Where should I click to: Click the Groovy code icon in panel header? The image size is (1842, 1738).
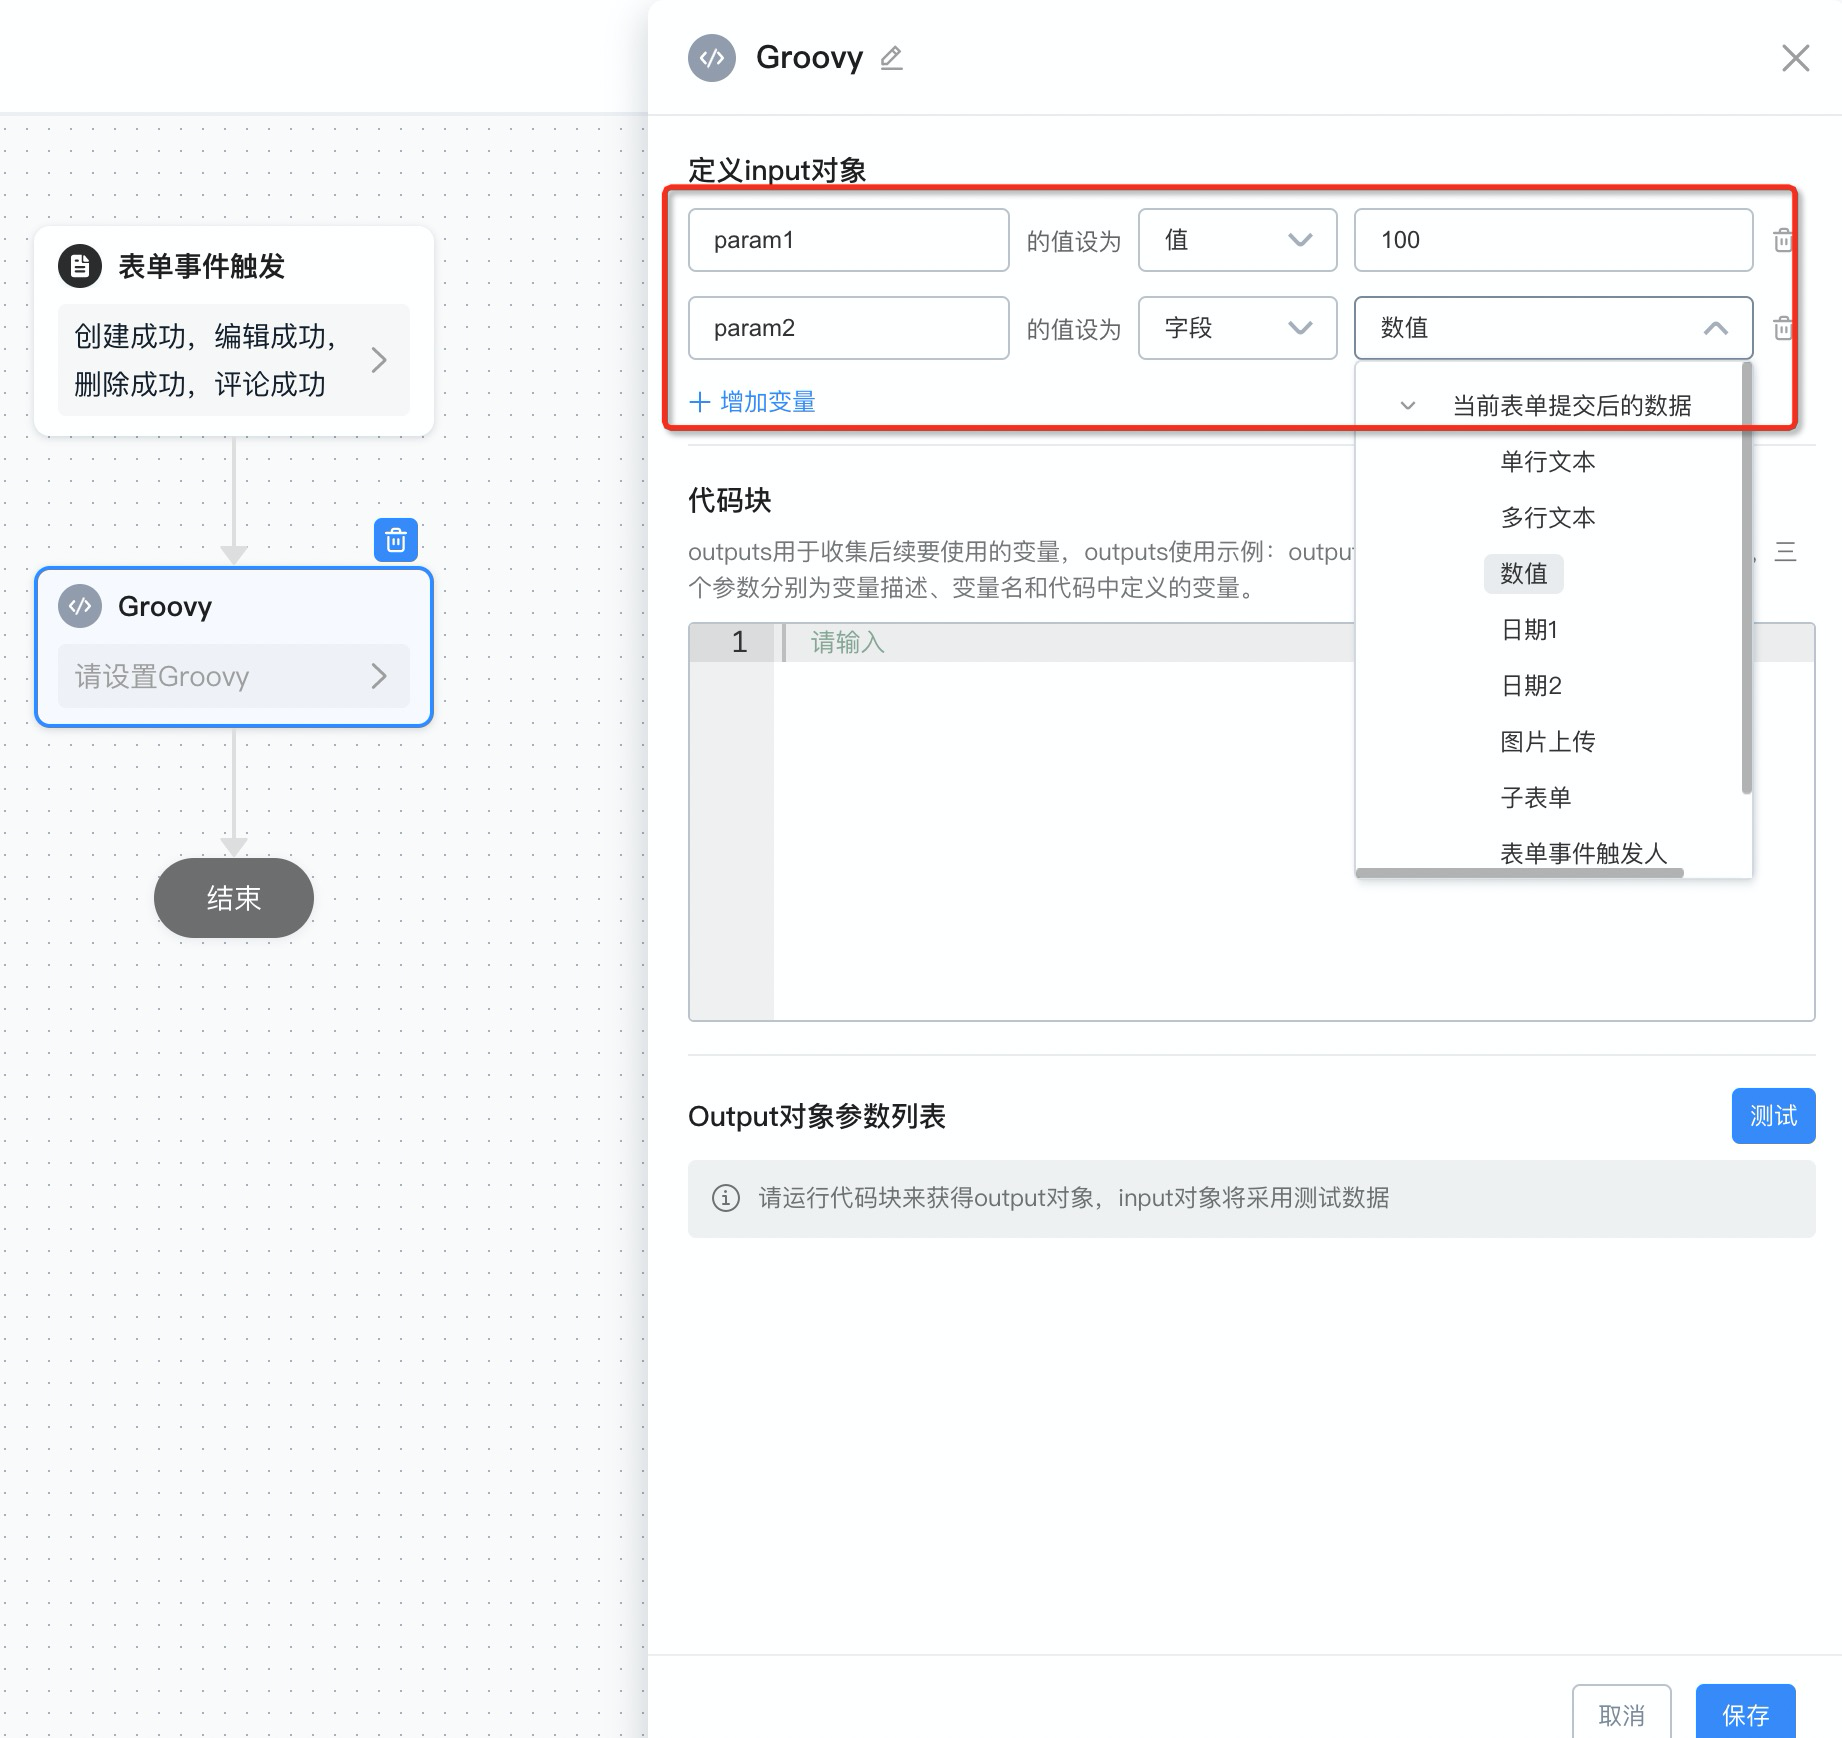(712, 58)
